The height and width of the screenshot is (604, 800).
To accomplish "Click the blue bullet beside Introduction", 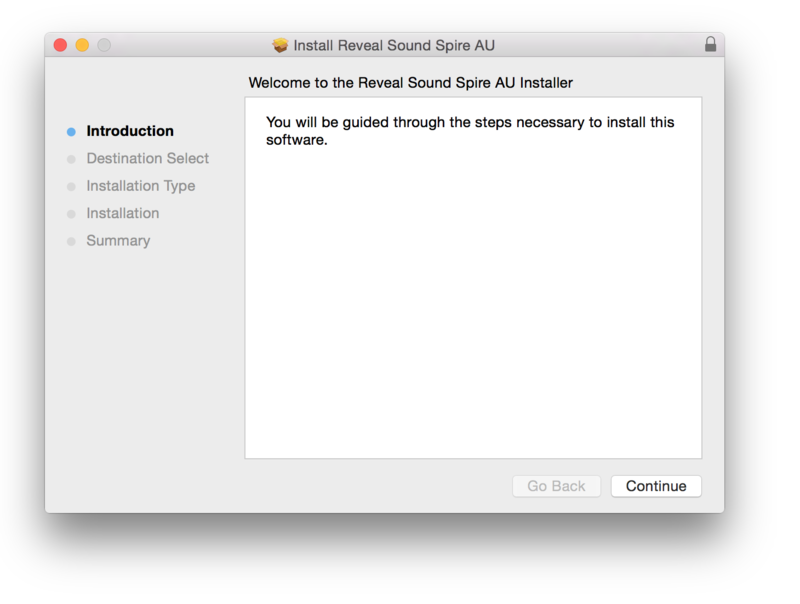I will click(x=71, y=132).
